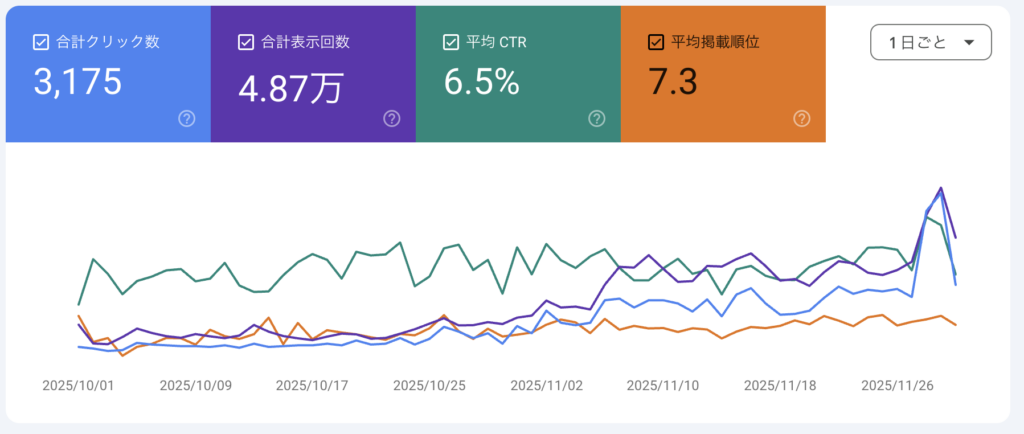1024x434 pixels.
Task: Uncheck the 合計表示回数 checkbox
Action: [246, 42]
